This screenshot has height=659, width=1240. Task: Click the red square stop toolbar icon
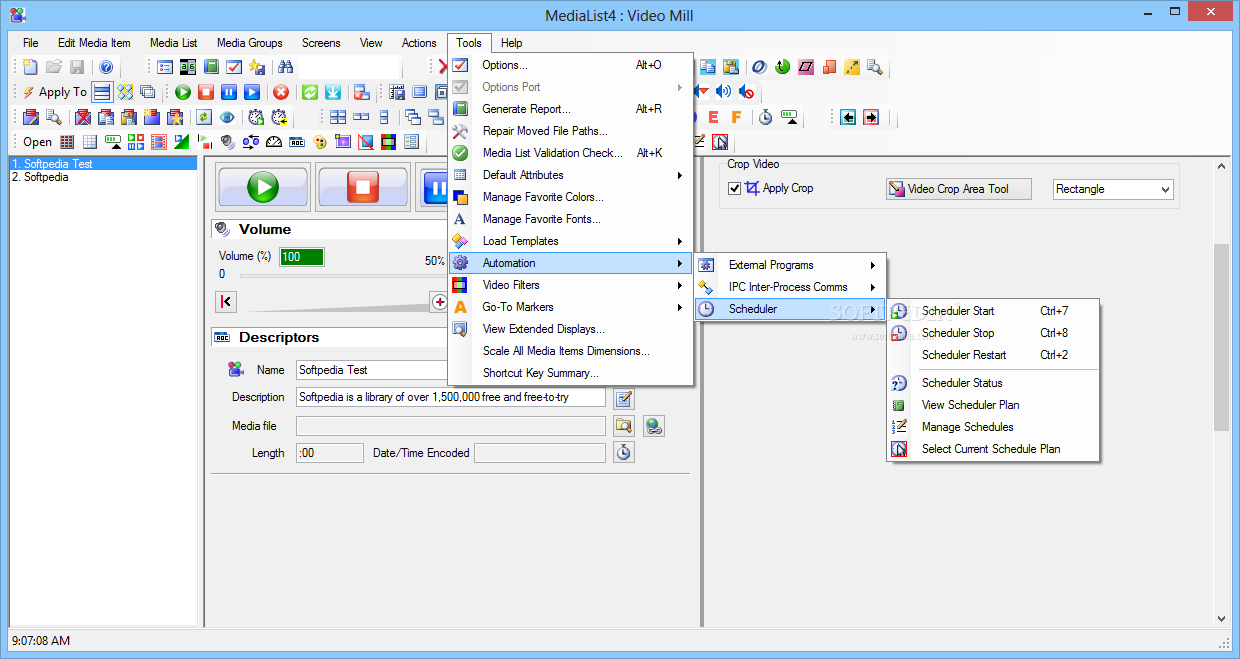(x=206, y=92)
